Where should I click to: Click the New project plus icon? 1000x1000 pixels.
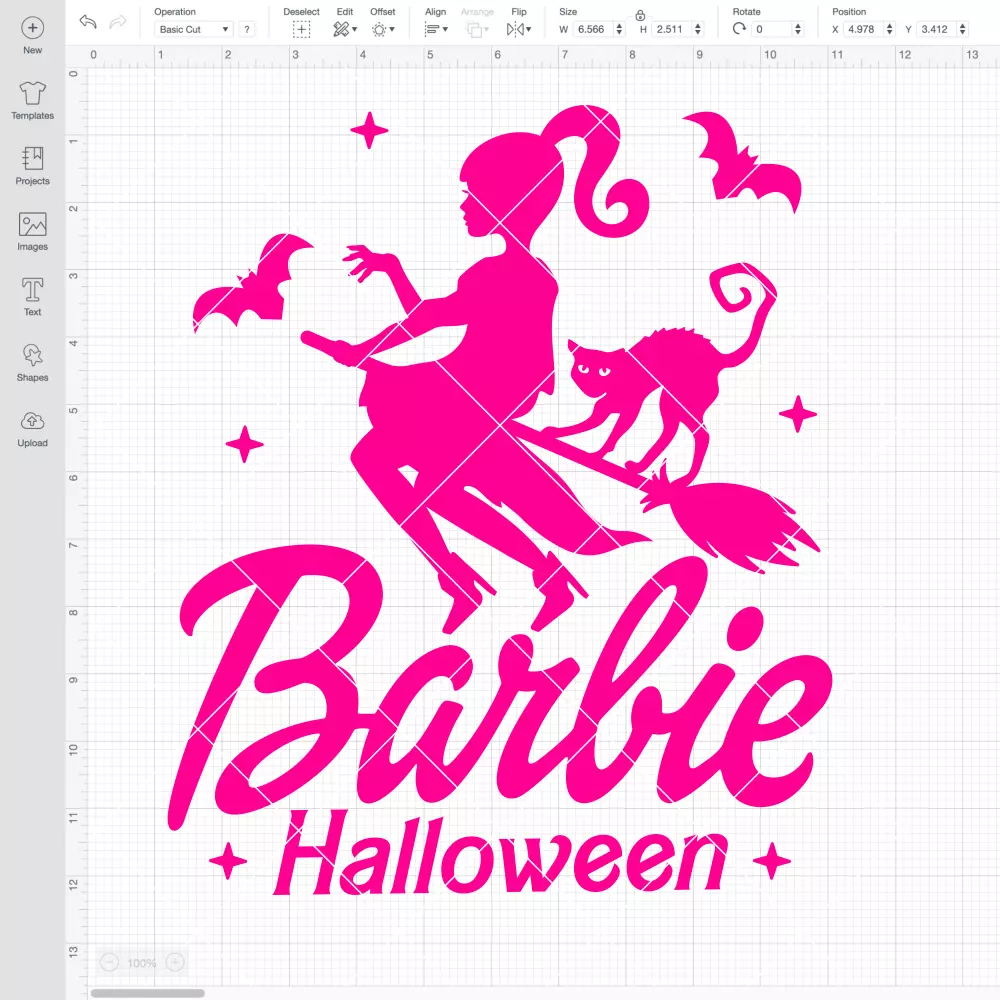[33, 28]
